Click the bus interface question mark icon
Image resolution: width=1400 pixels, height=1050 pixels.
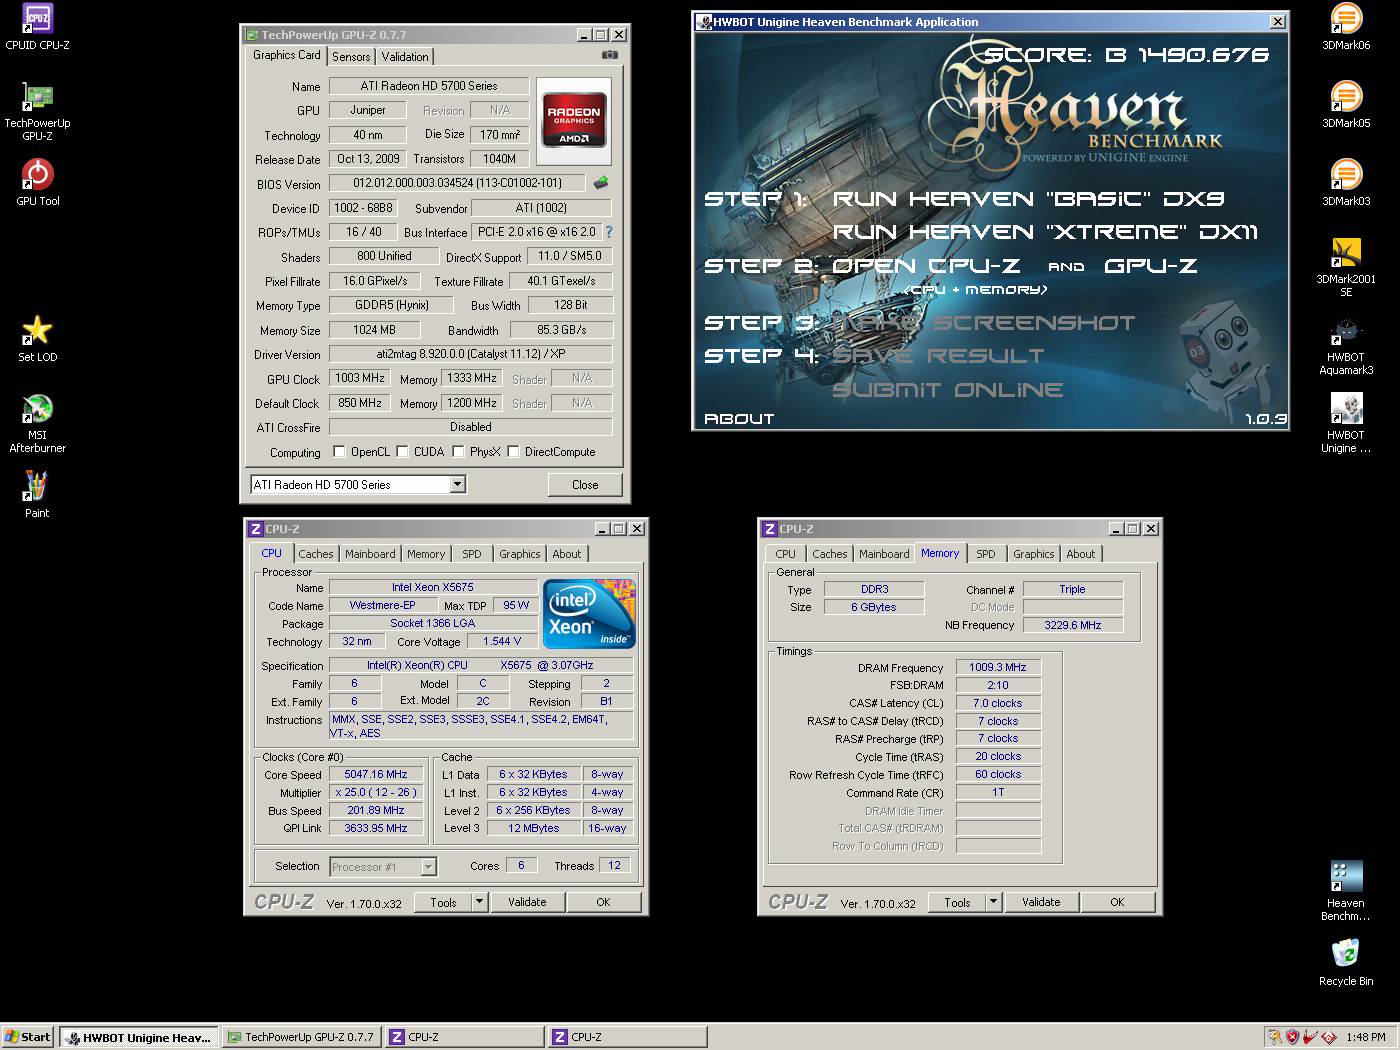[609, 232]
